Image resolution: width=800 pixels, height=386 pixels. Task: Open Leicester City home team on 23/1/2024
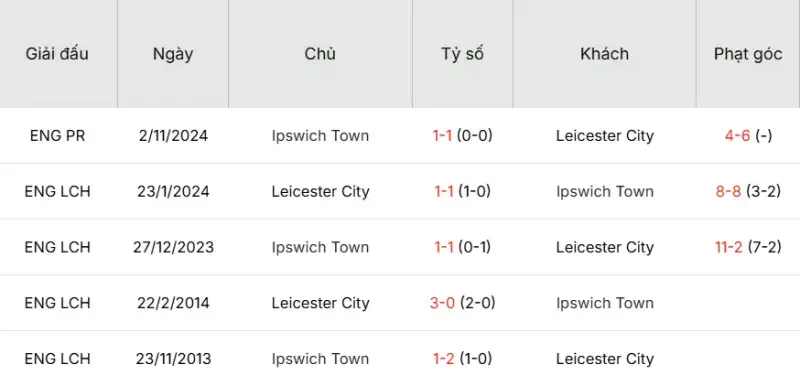coord(320,192)
